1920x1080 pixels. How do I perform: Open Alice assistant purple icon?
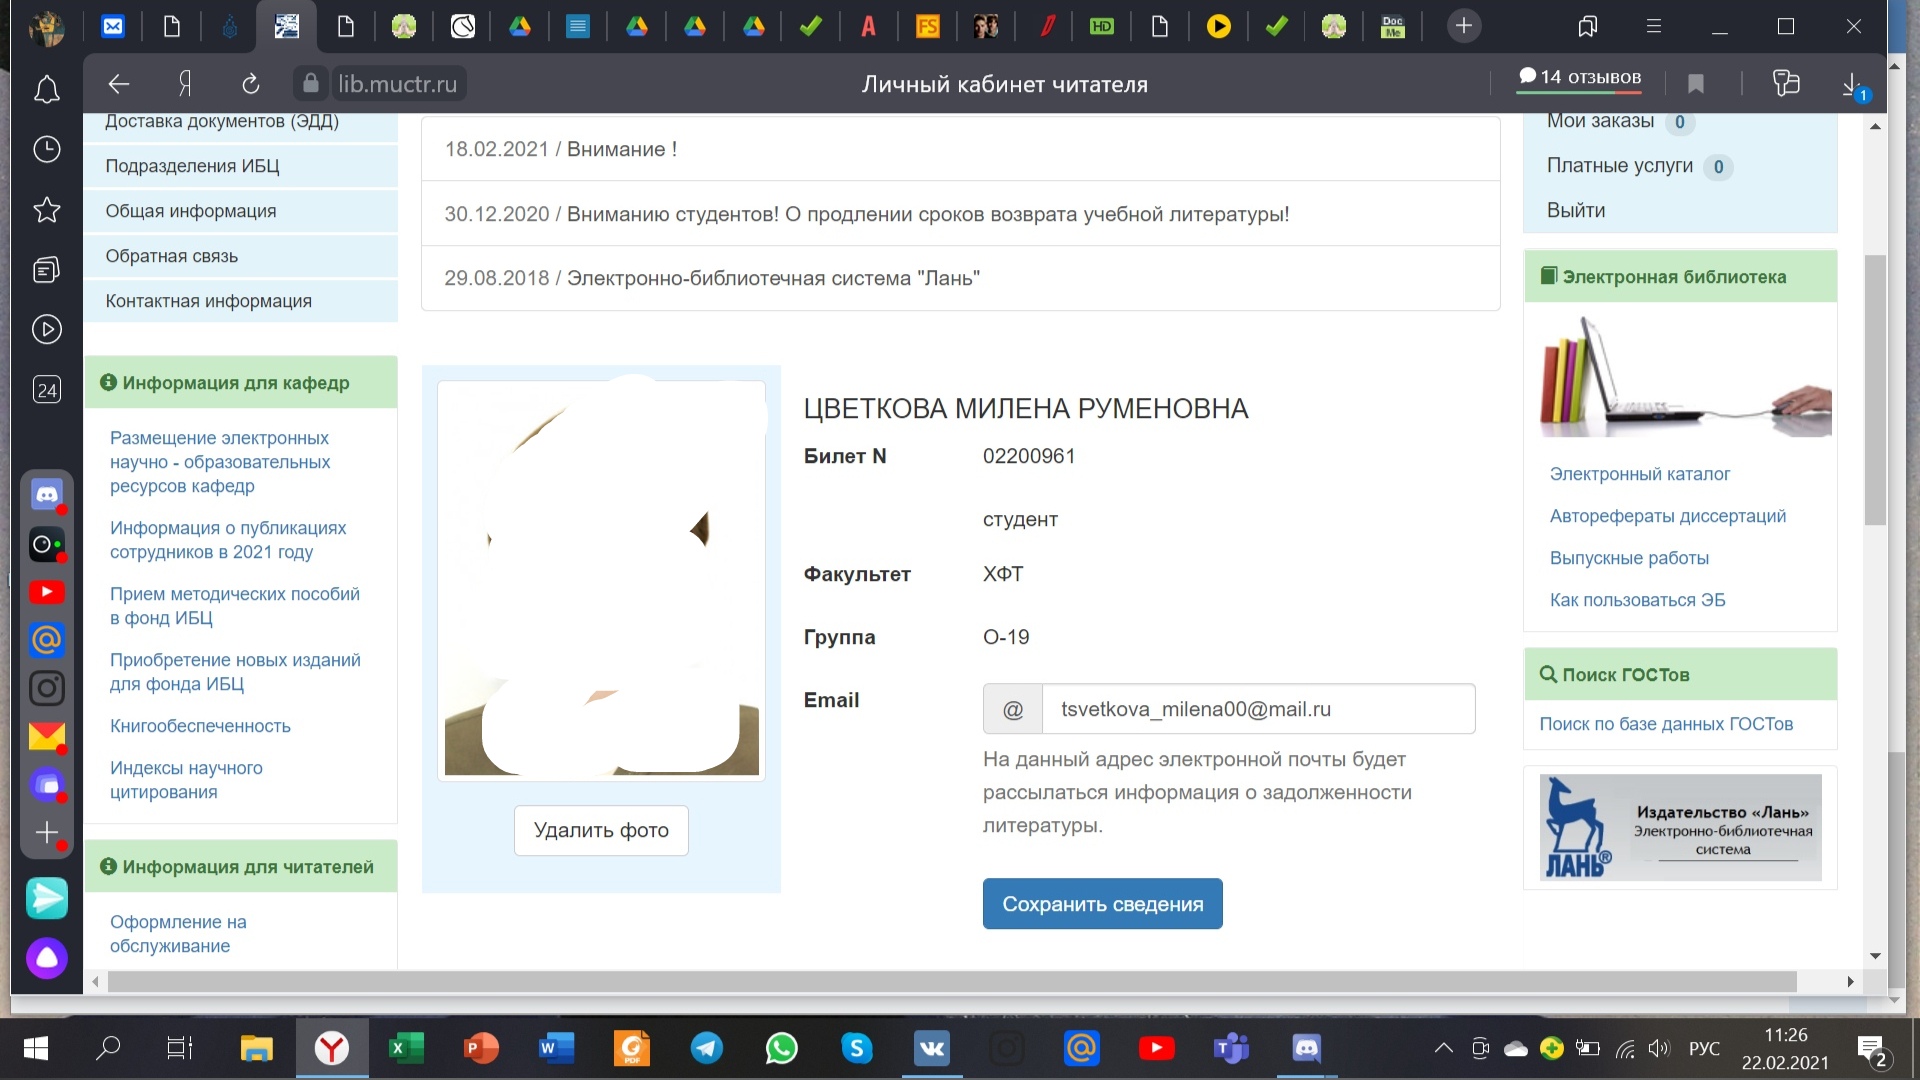tap(46, 958)
